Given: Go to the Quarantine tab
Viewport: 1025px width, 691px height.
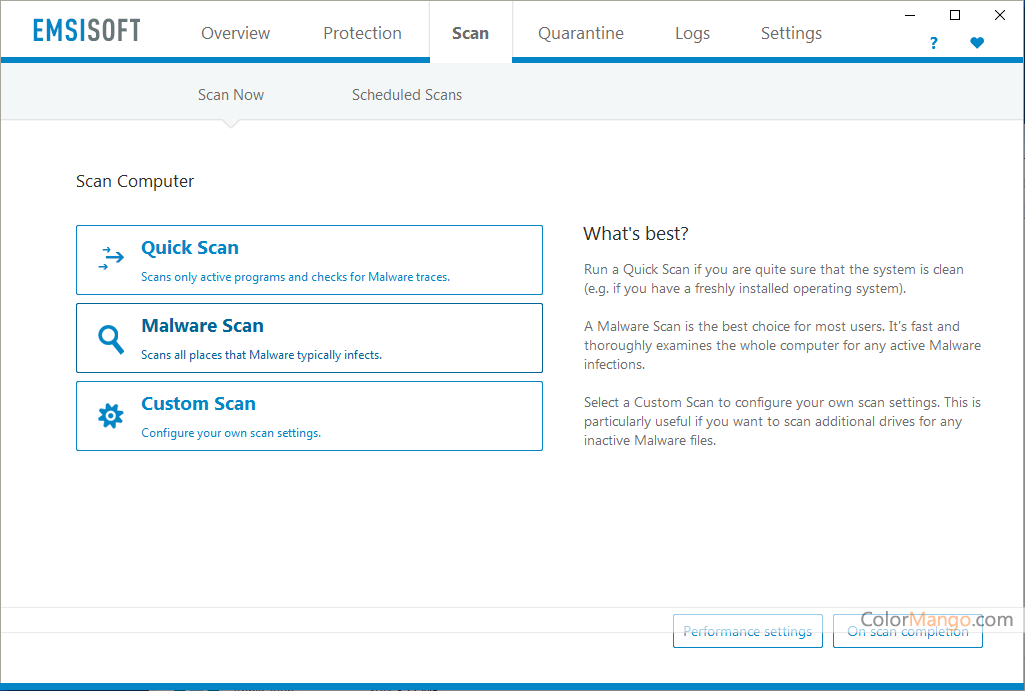Looking at the screenshot, I should coord(581,33).
